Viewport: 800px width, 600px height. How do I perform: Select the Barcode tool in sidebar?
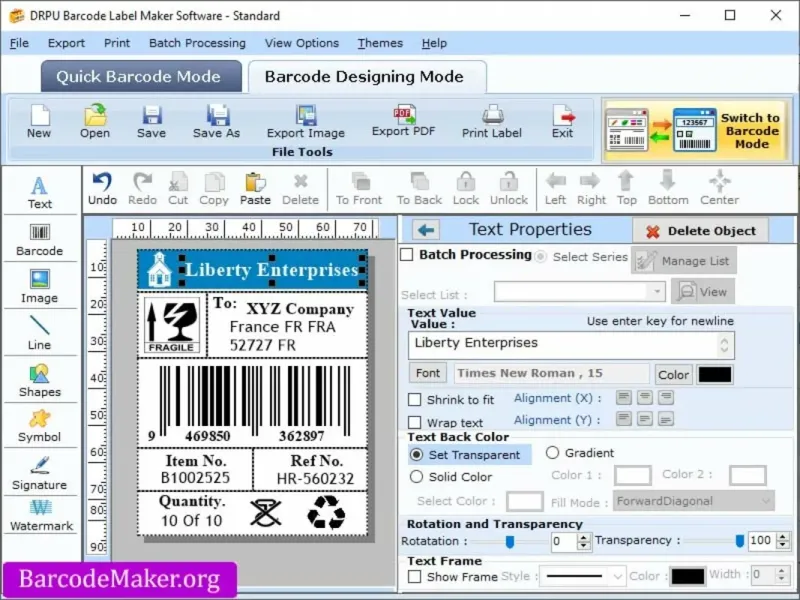point(40,240)
